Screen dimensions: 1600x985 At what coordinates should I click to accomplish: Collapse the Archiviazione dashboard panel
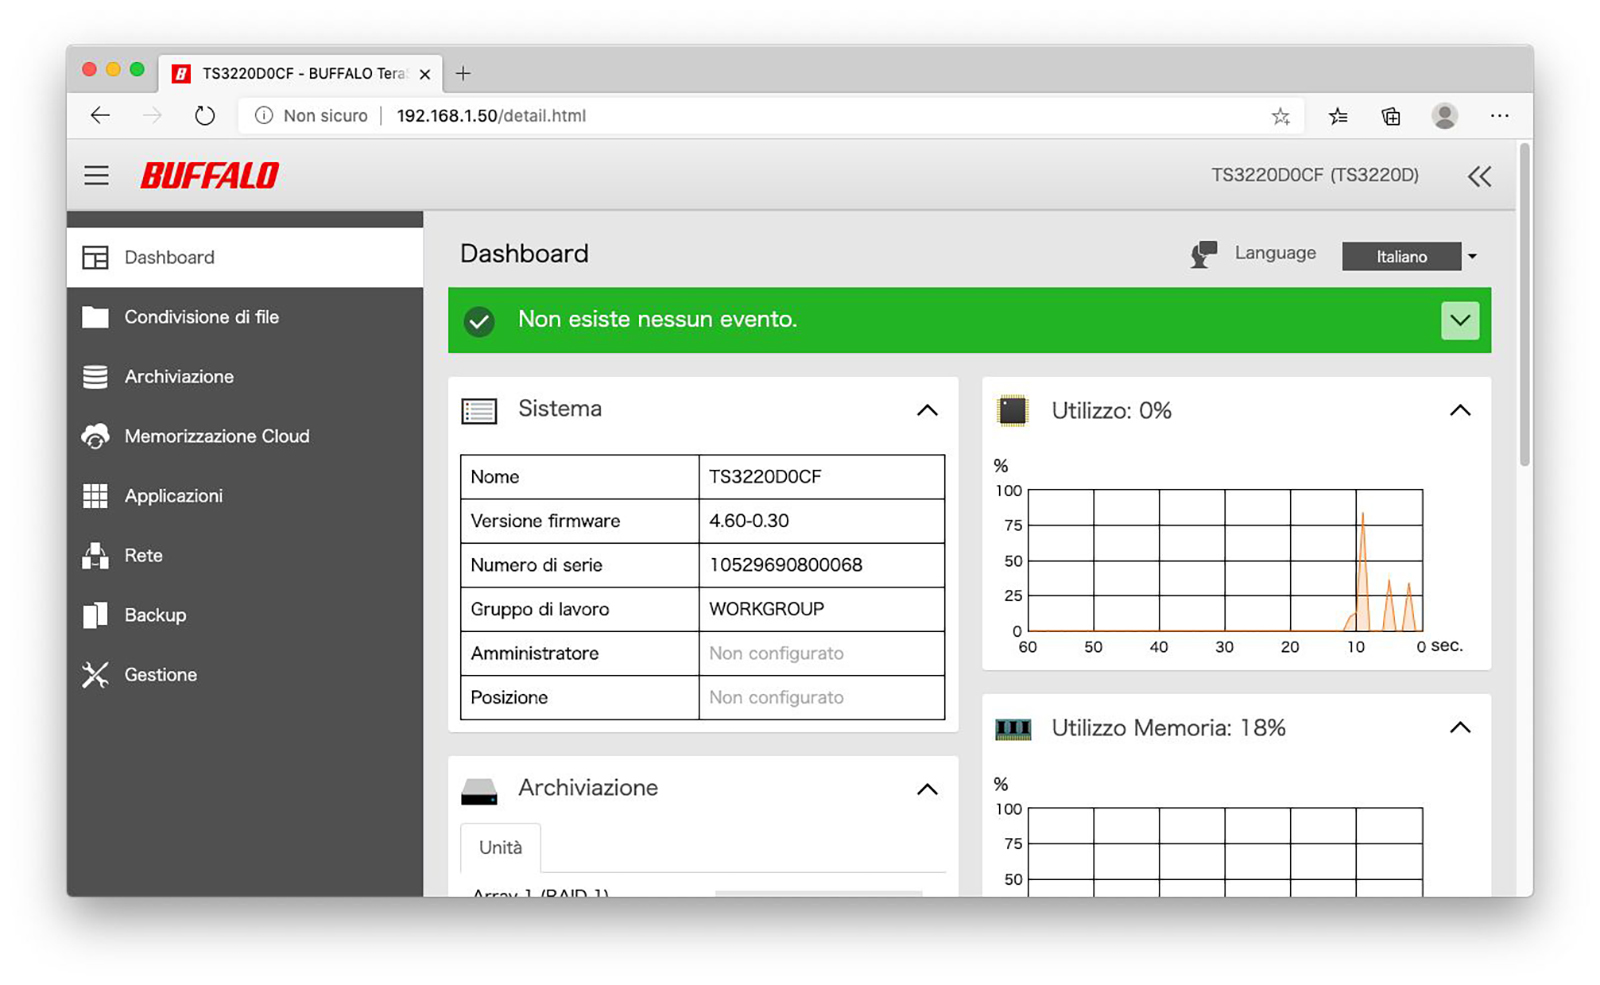click(927, 789)
